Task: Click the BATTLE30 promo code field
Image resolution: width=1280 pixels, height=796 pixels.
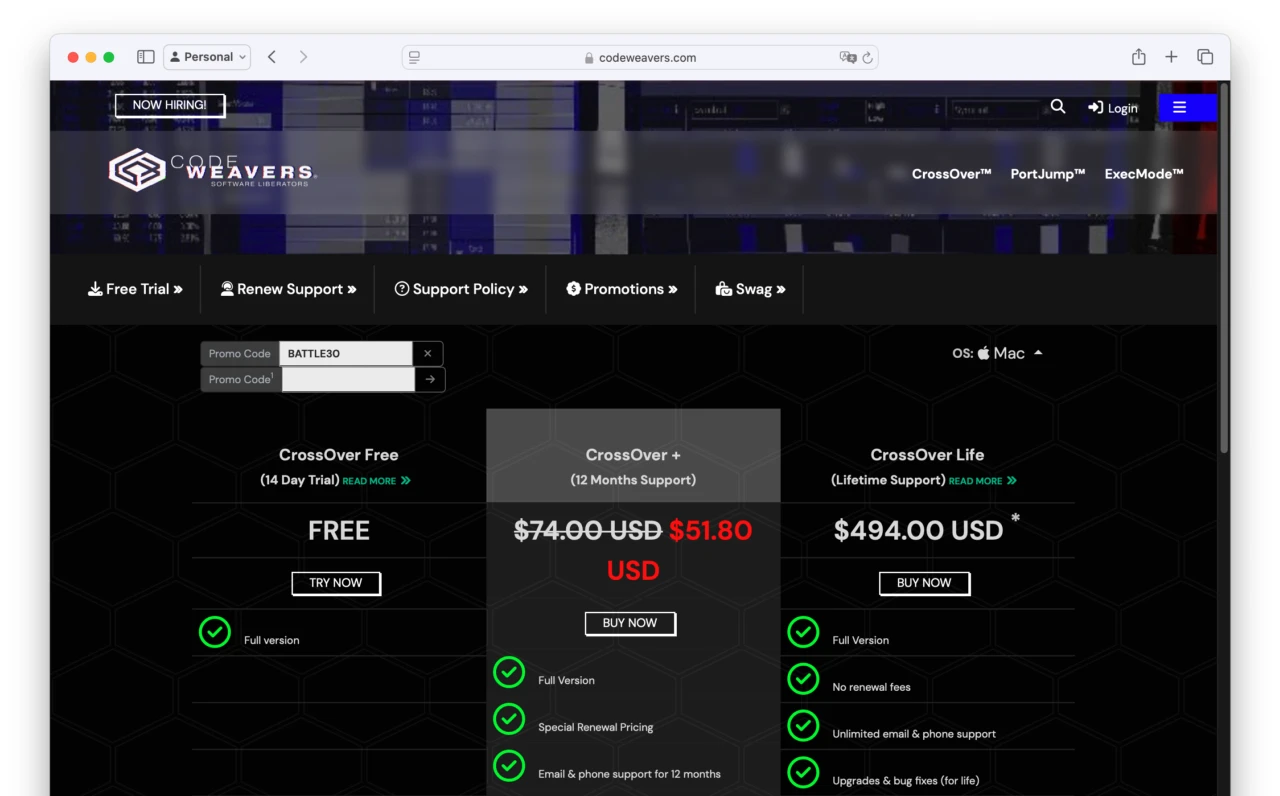Action: 346,353
